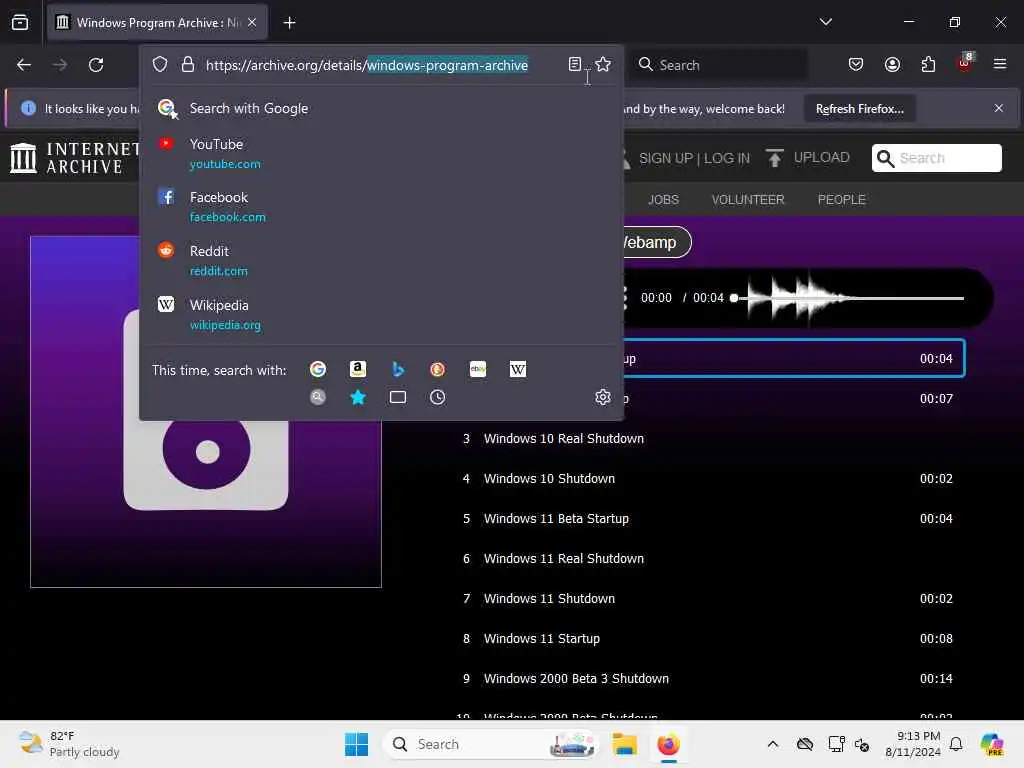Expand the list all tabs chevron
The width and height of the screenshot is (1024, 768).
coord(825,22)
